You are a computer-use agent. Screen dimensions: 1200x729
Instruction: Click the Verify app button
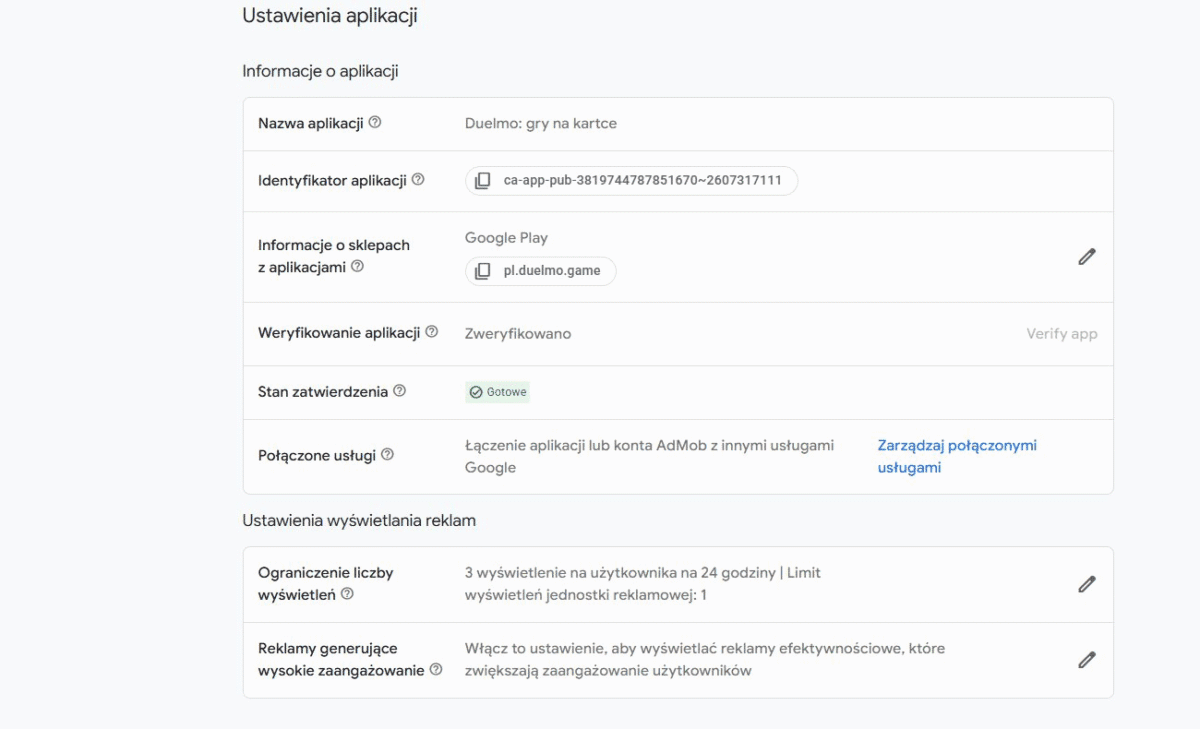tap(1062, 334)
